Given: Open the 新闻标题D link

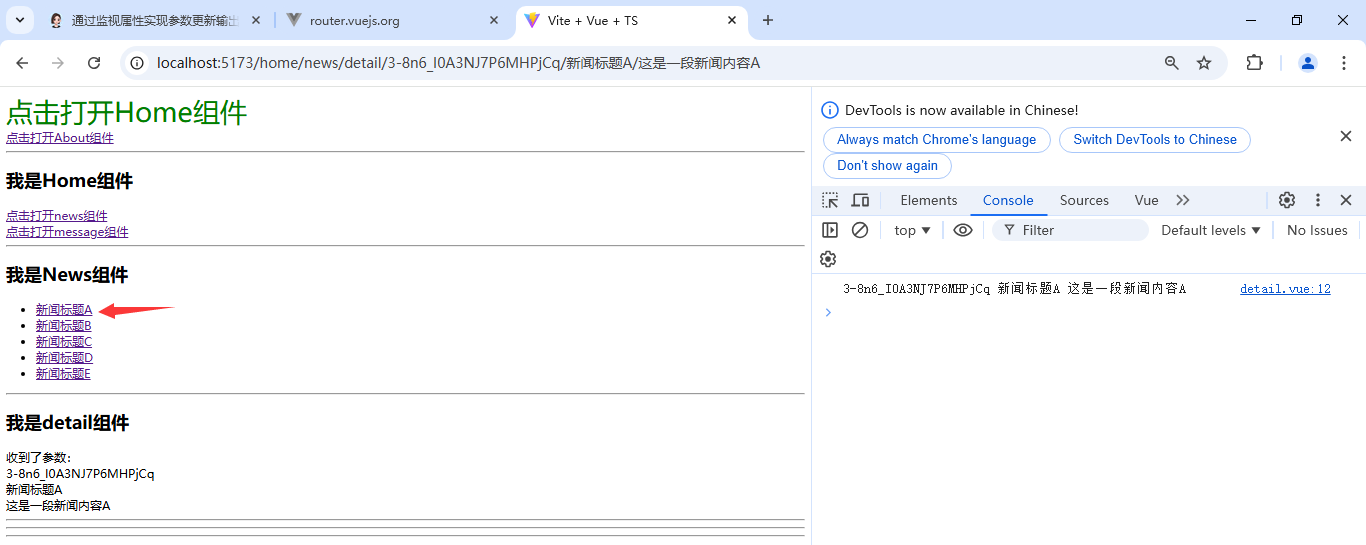Looking at the screenshot, I should click(65, 358).
